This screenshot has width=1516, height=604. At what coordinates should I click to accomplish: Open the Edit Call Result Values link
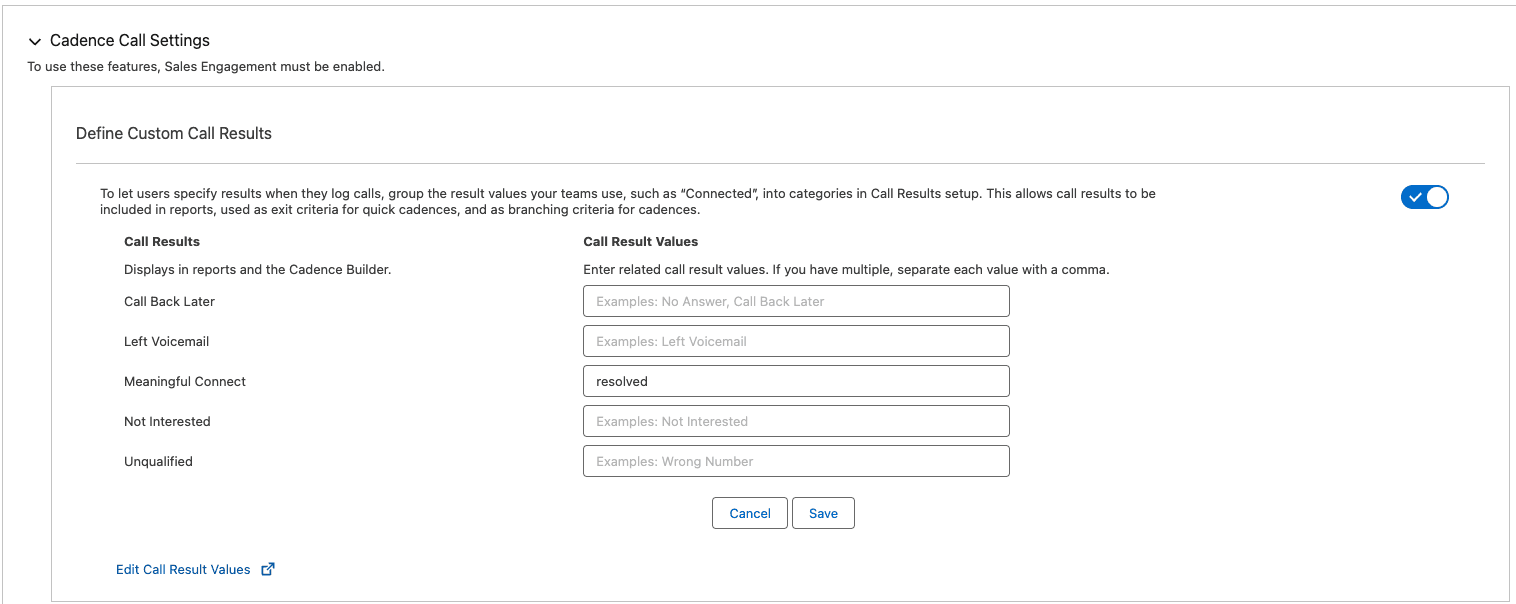pos(183,569)
